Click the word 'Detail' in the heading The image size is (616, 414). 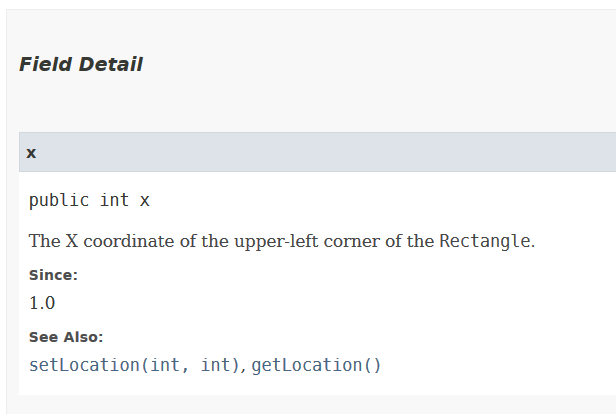pyautogui.click(x=111, y=65)
